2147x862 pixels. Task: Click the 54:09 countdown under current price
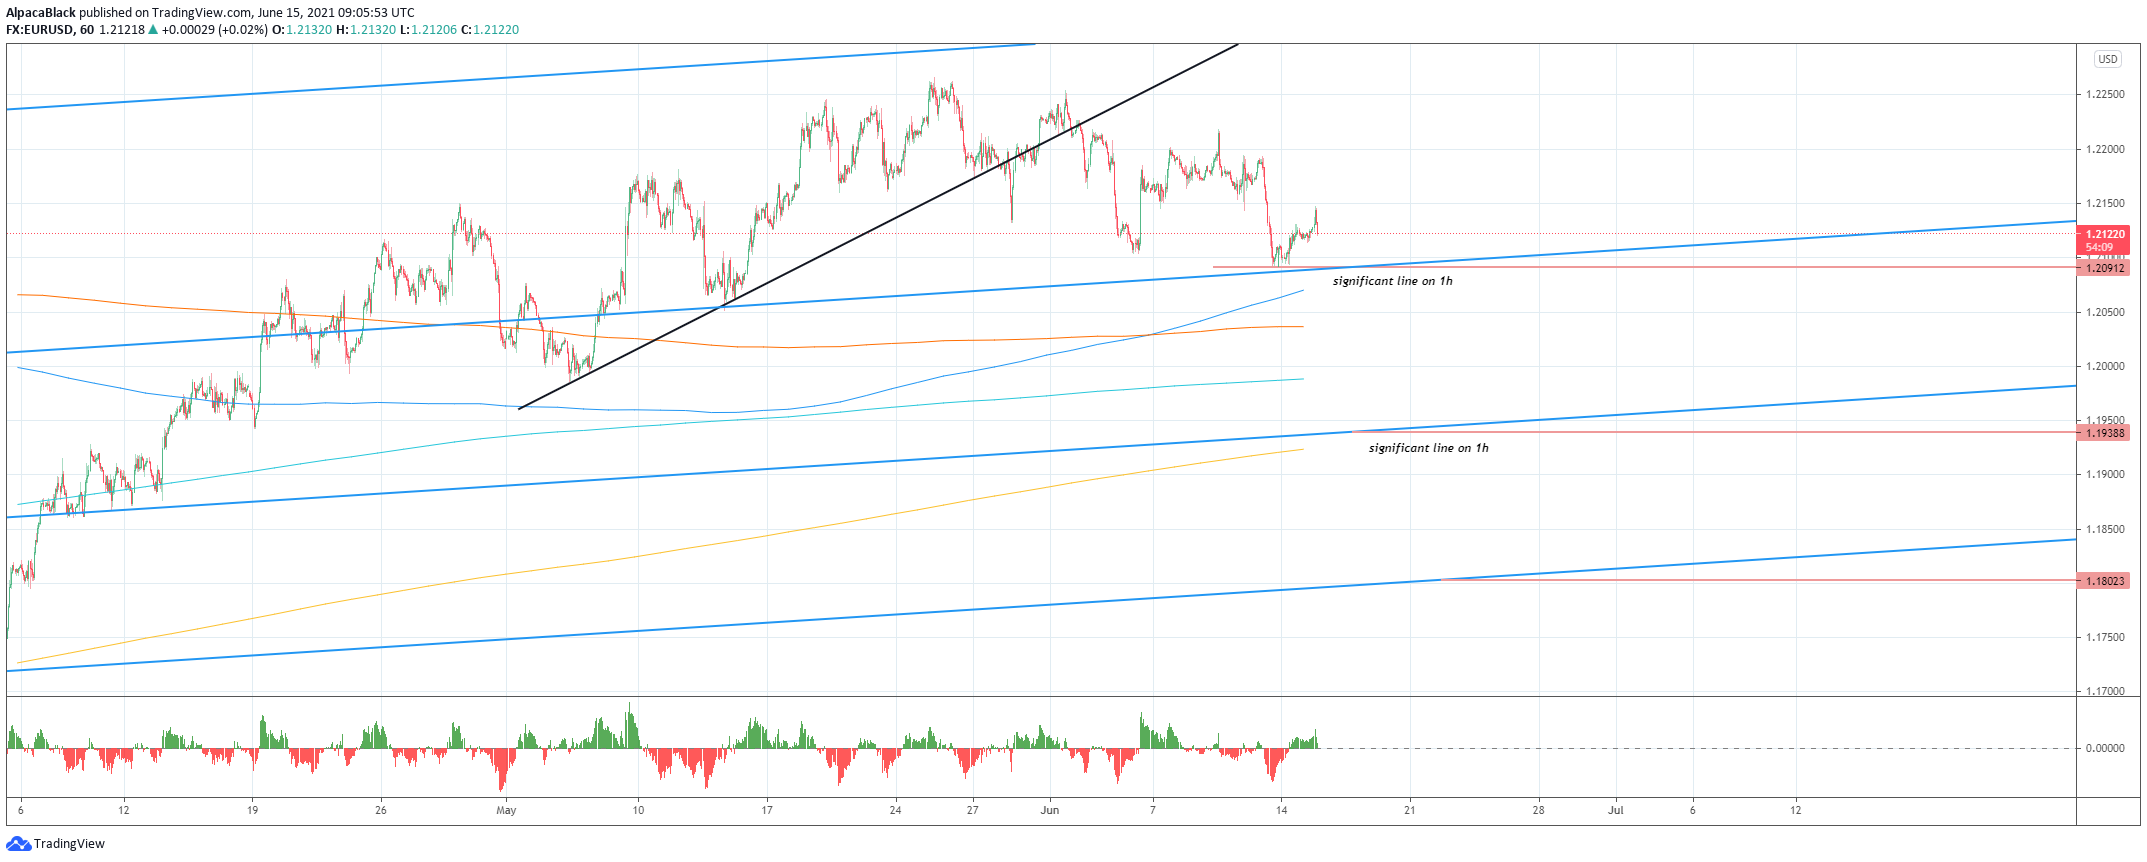click(2099, 247)
